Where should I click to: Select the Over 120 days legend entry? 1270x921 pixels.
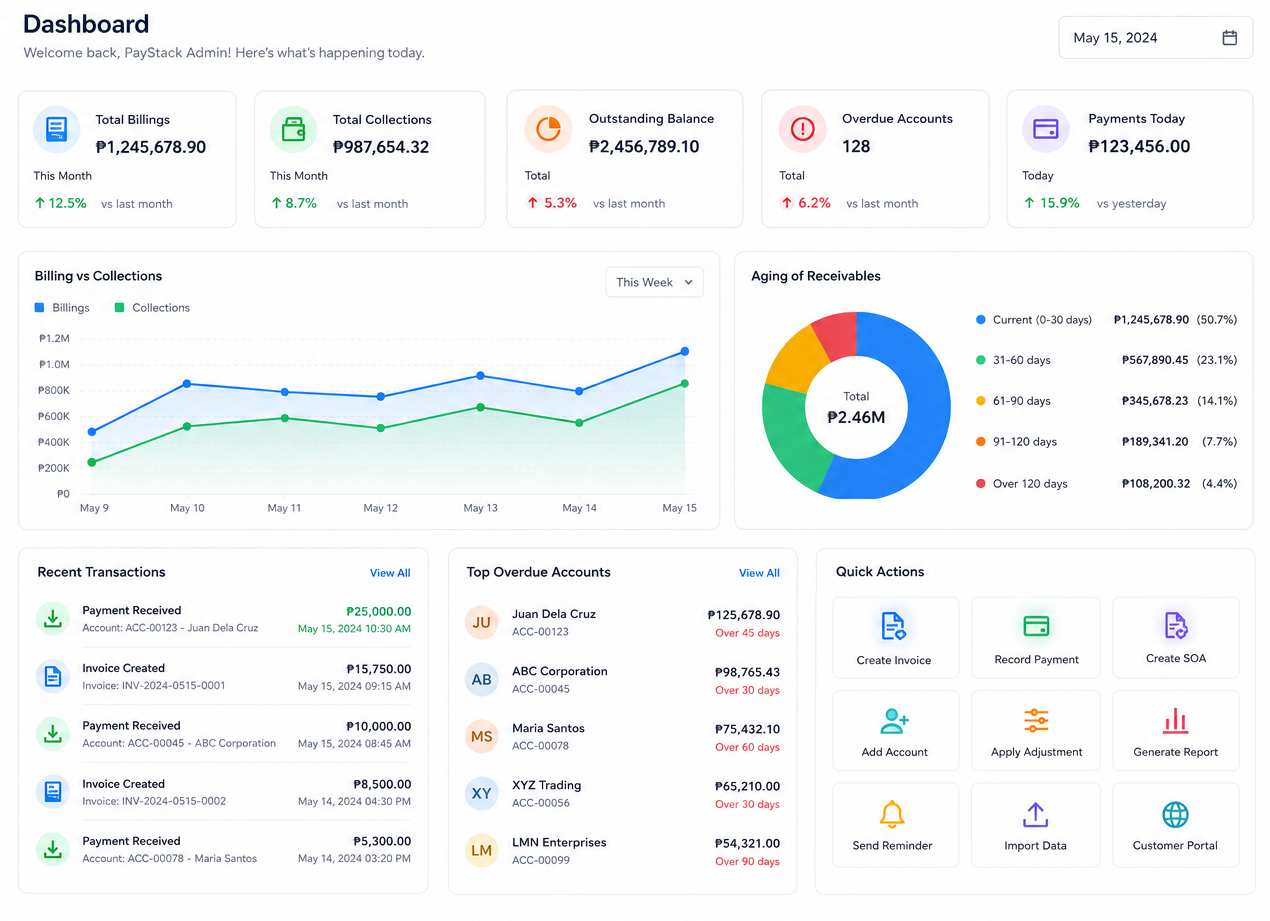(x=1106, y=484)
